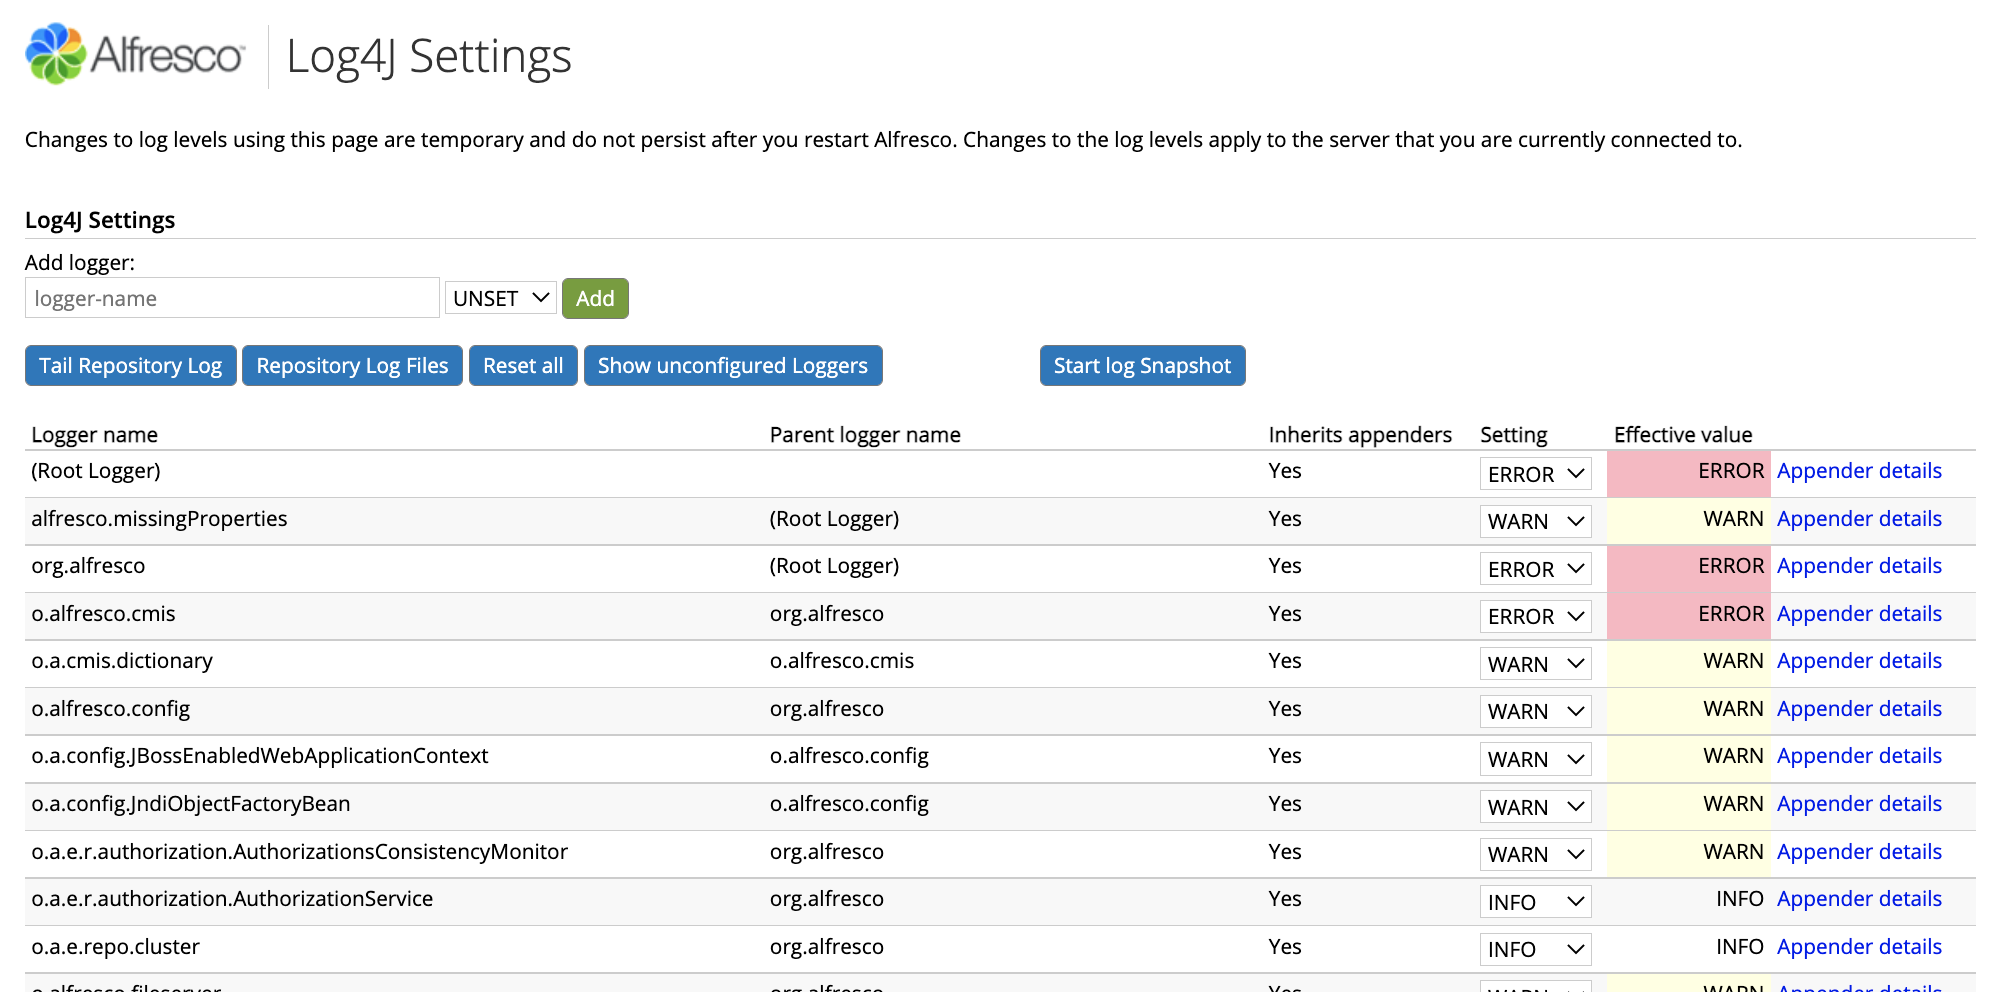Click o.alfresco.cmis parent of dictionary row
The height and width of the screenshot is (992, 2008).
click(x=842, y=661)
